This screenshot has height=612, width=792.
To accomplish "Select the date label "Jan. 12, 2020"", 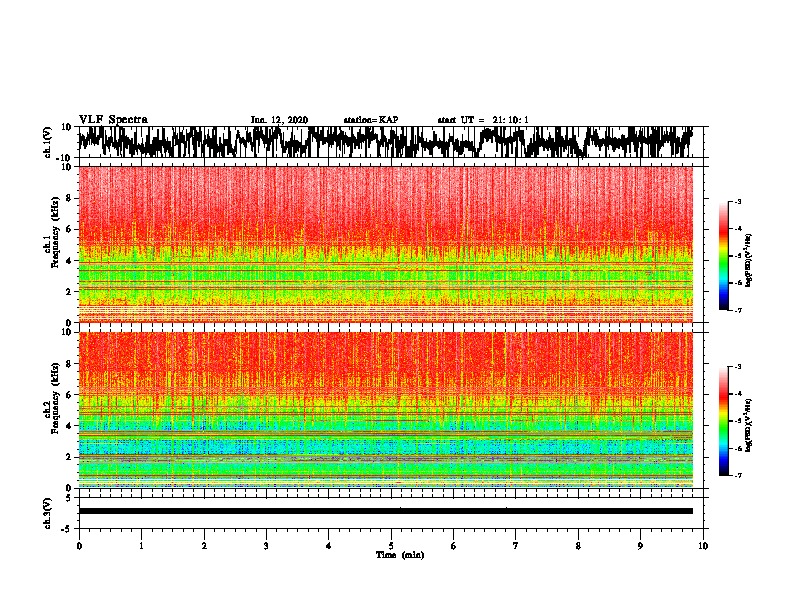I will coord(279,120).
